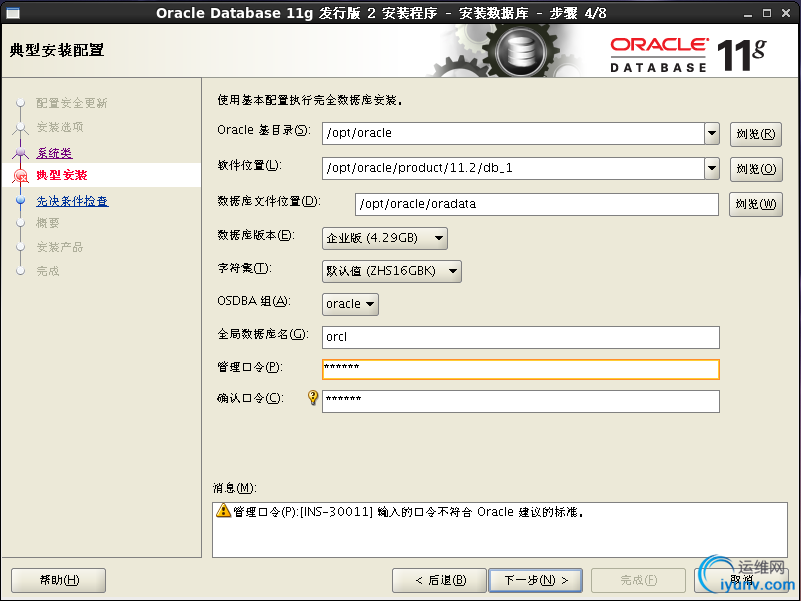Expand the Oracle 基目录 dropdown arrow
Image resolution: width=801 pixels, height=601 pixels.
712,133
